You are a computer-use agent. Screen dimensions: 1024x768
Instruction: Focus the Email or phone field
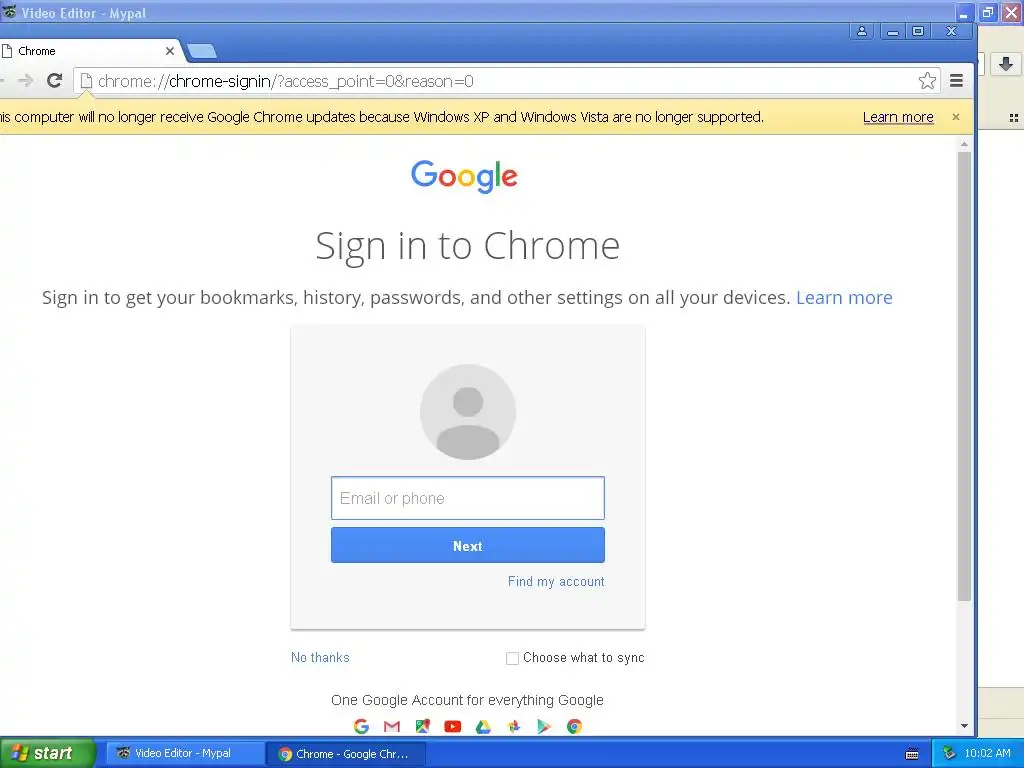coord(468,498)
